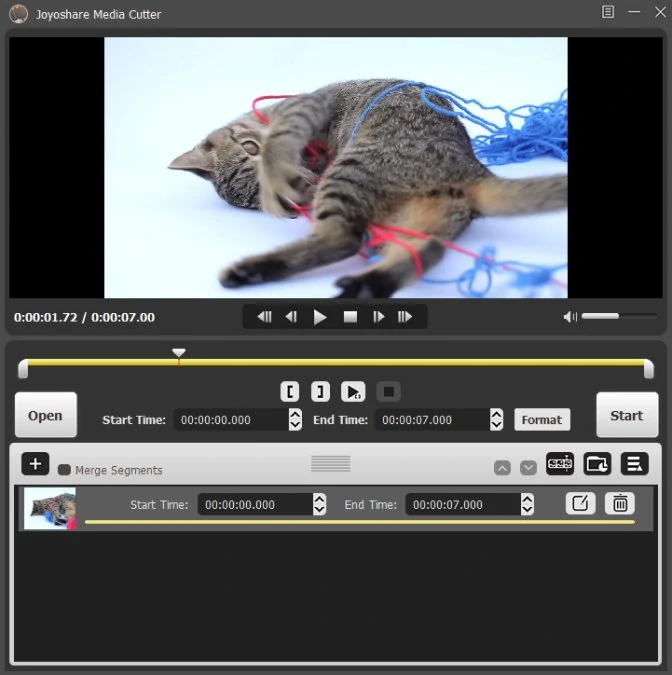
Task: Edit the segment with pencil icon
Action: click(580, 503)
